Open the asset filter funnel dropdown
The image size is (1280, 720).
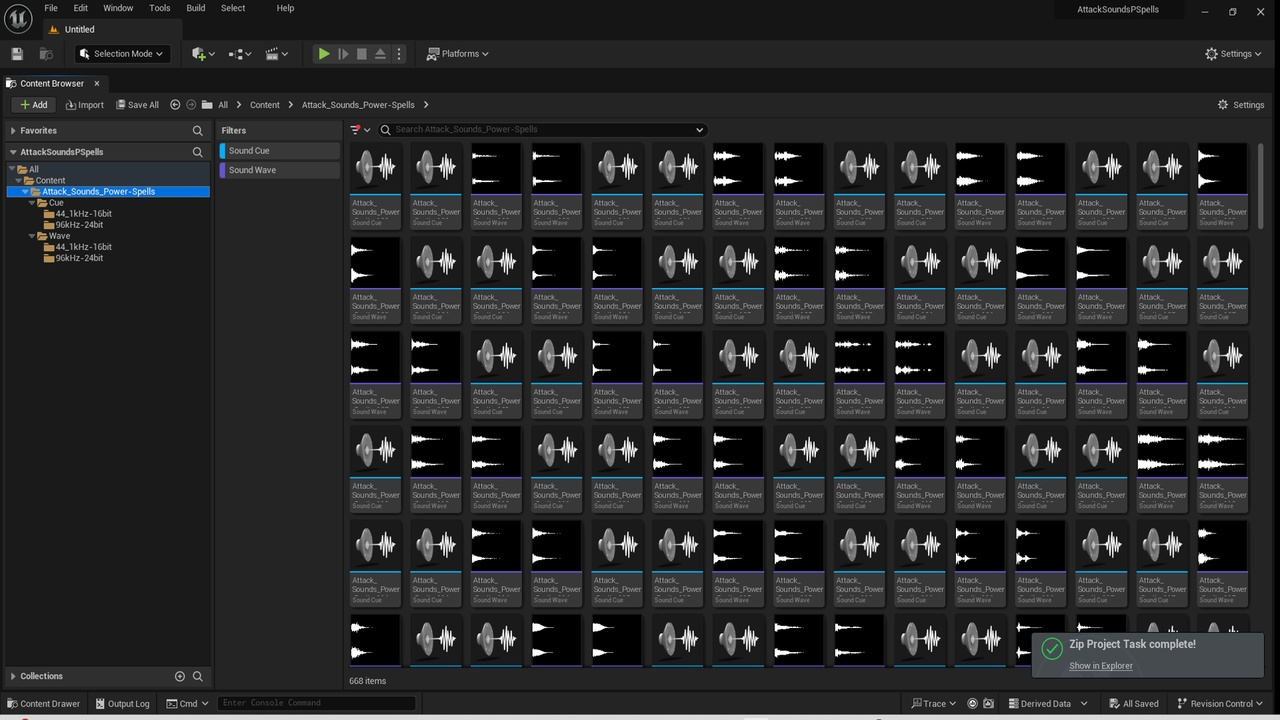point(360,130)
